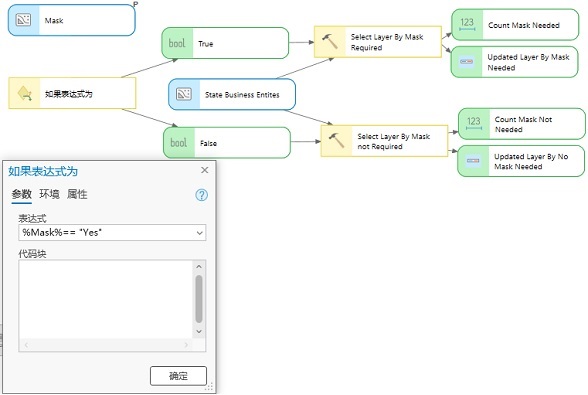
Task: Switch to the 环境 tab
Action: pyautogui.click(x=49, y=194)
